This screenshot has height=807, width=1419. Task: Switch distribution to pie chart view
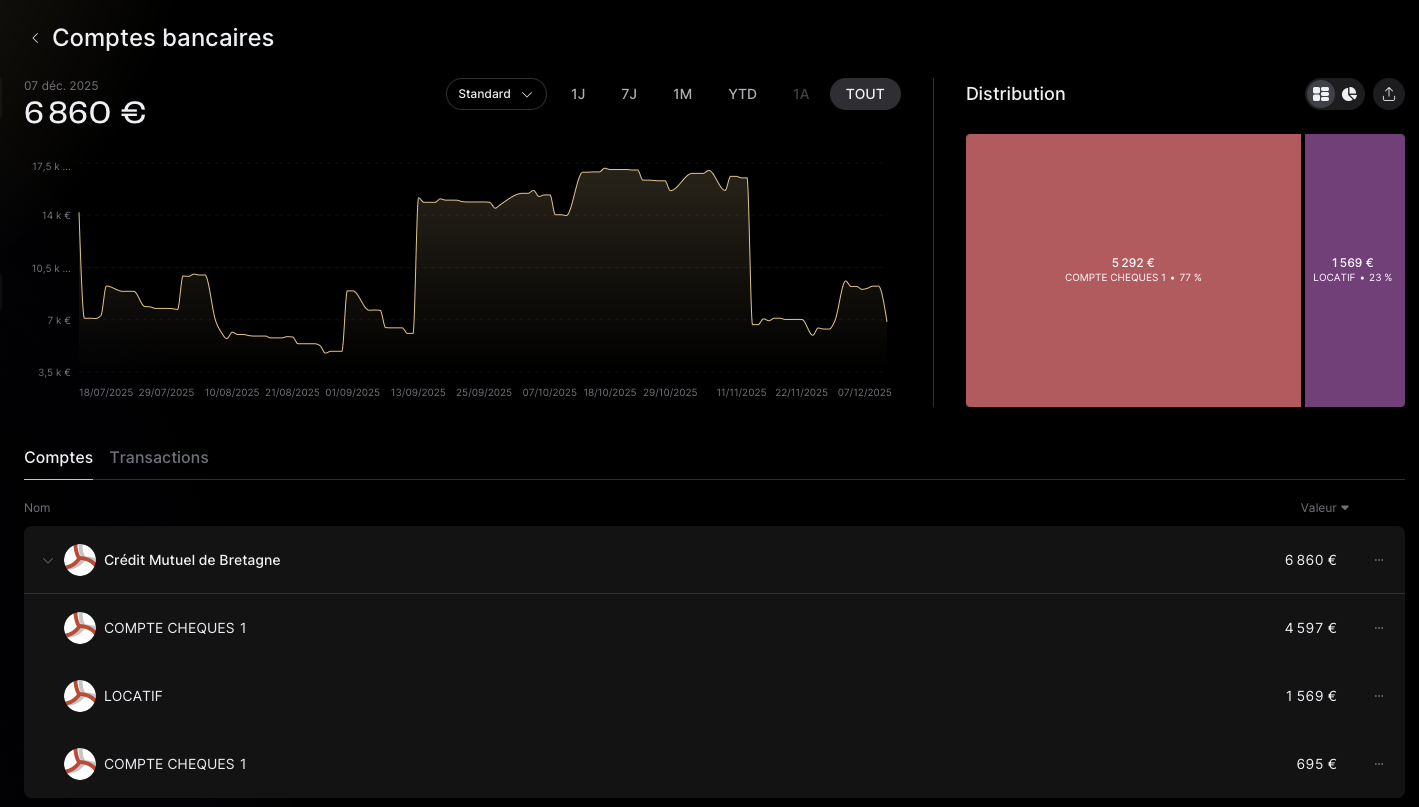pos(1349,94)
